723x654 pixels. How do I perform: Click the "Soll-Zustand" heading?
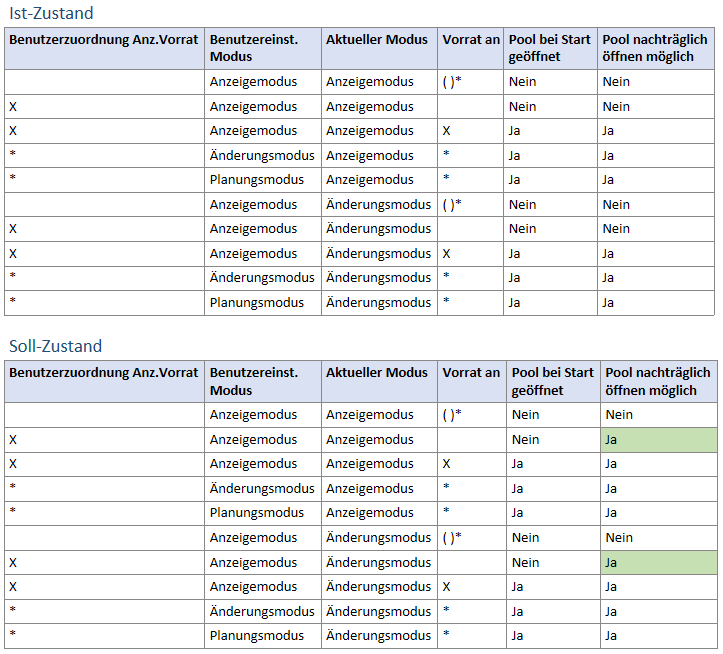55,346
